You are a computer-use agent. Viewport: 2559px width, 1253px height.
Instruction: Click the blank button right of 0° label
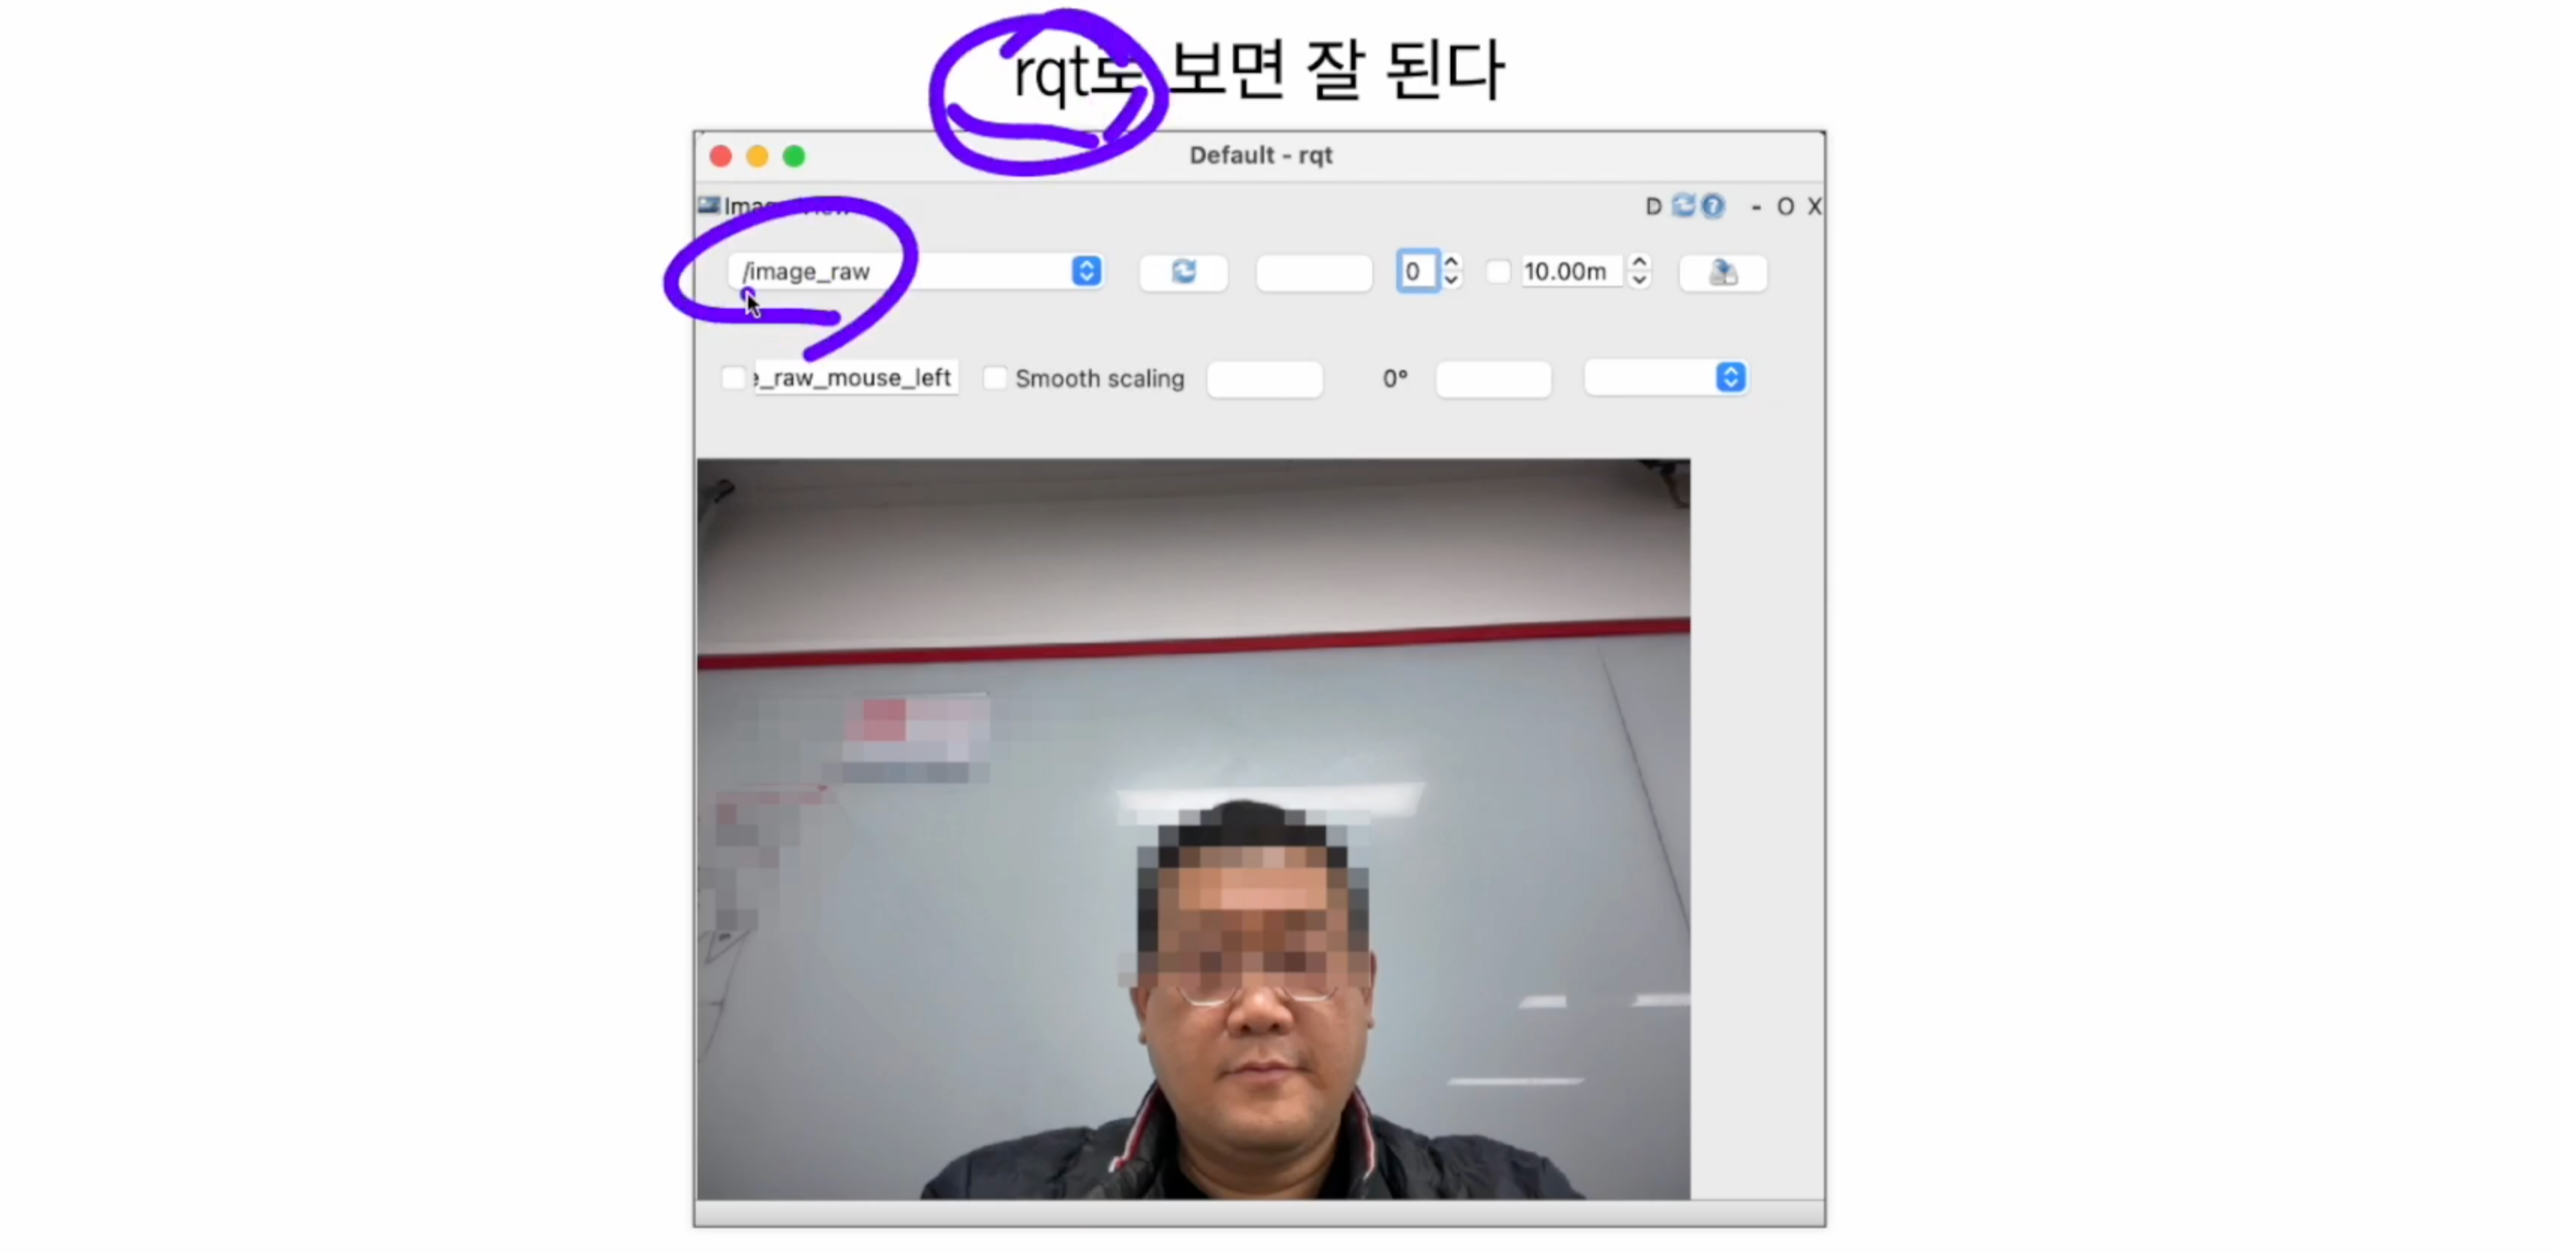point(1493,379)
